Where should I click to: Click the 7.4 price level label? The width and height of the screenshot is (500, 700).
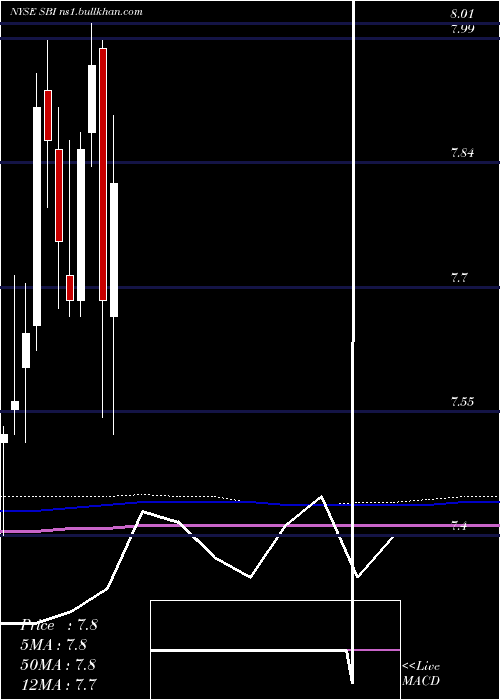[x=458, y=526]
